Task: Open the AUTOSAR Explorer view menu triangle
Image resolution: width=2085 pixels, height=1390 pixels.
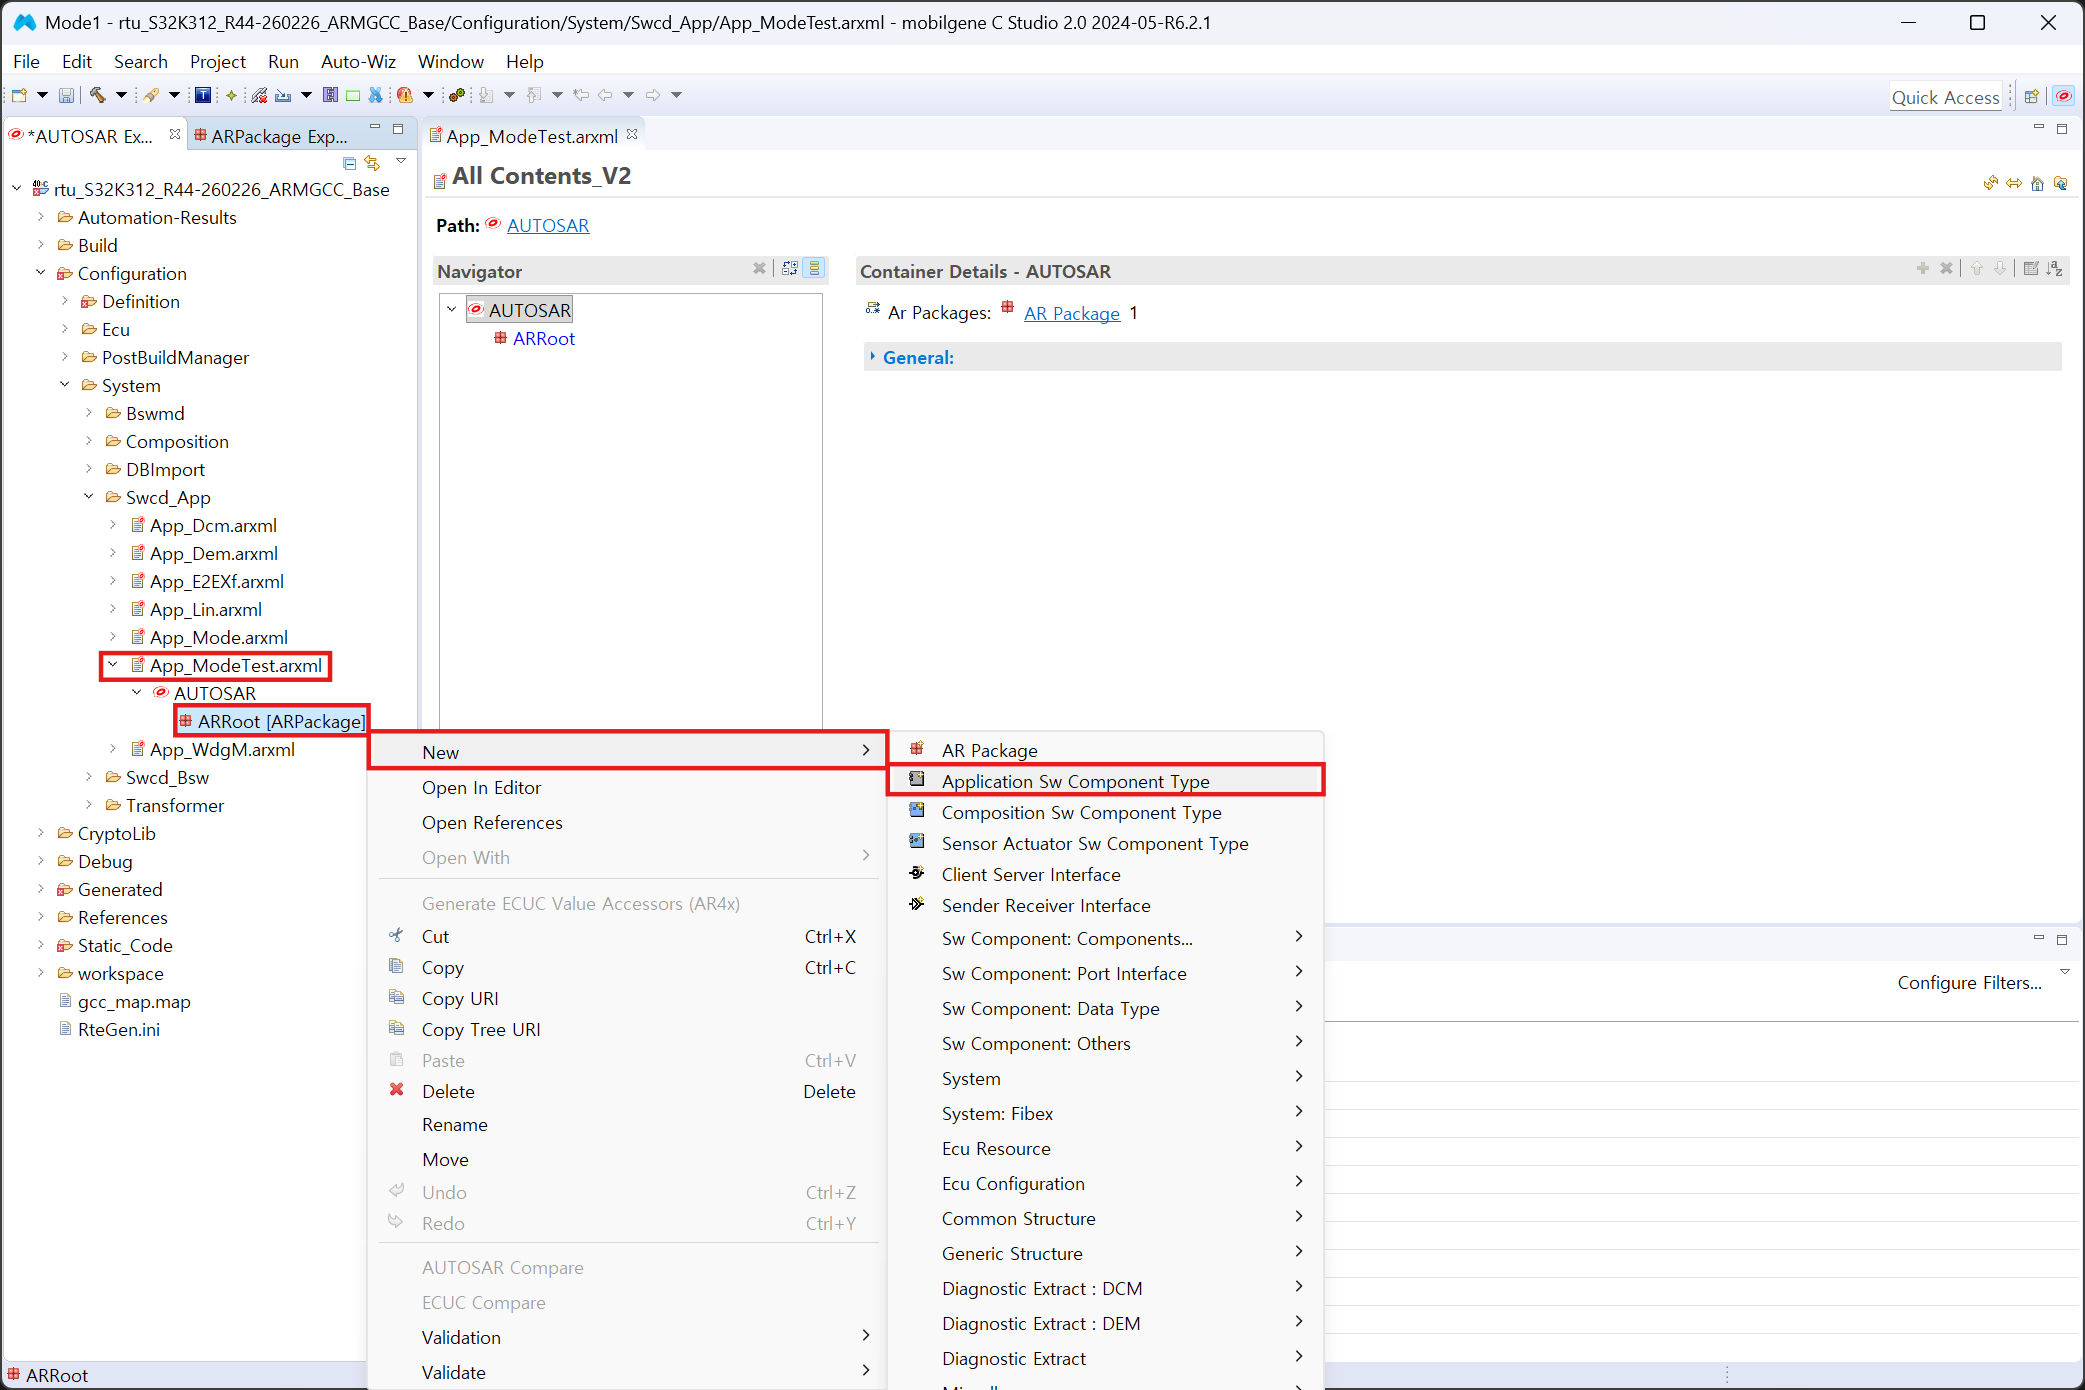Action: coord(401,161)
